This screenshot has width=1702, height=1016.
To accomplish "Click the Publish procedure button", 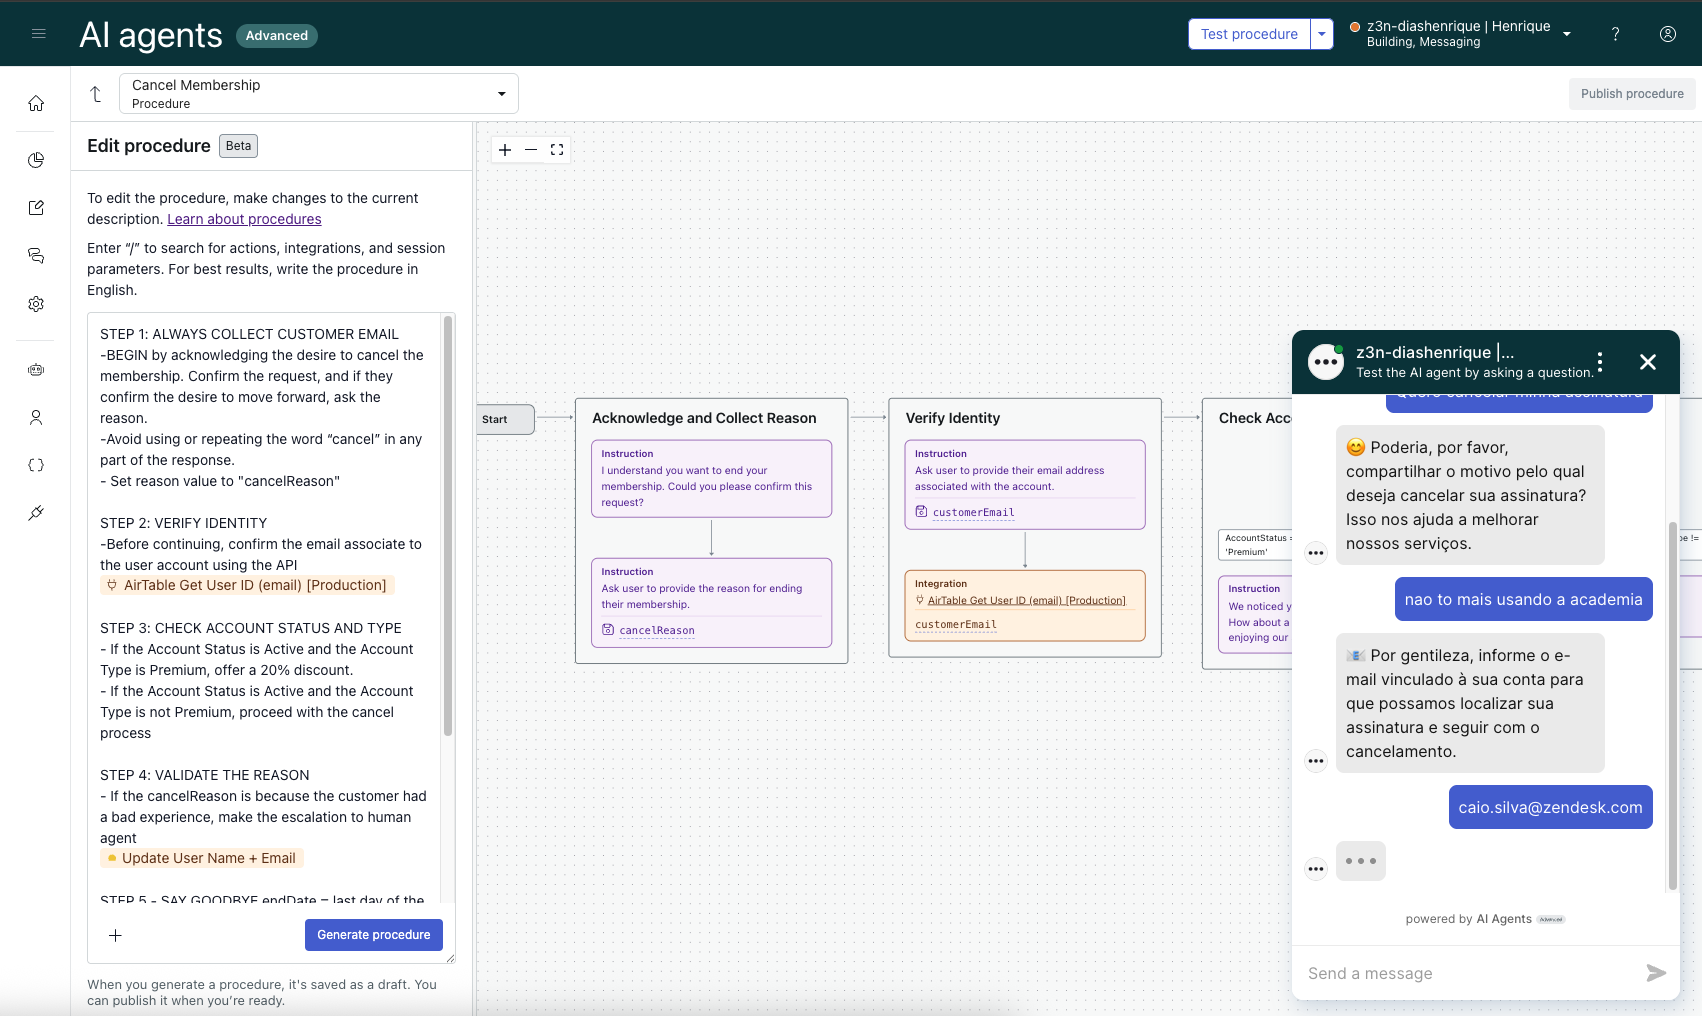I will [x=1632, y=94].
